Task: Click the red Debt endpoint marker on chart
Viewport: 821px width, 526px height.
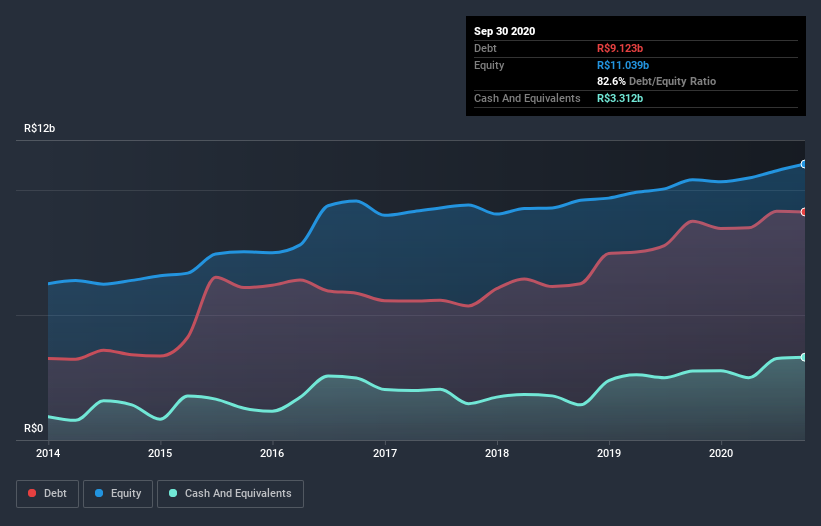Action: click(804, 212)
